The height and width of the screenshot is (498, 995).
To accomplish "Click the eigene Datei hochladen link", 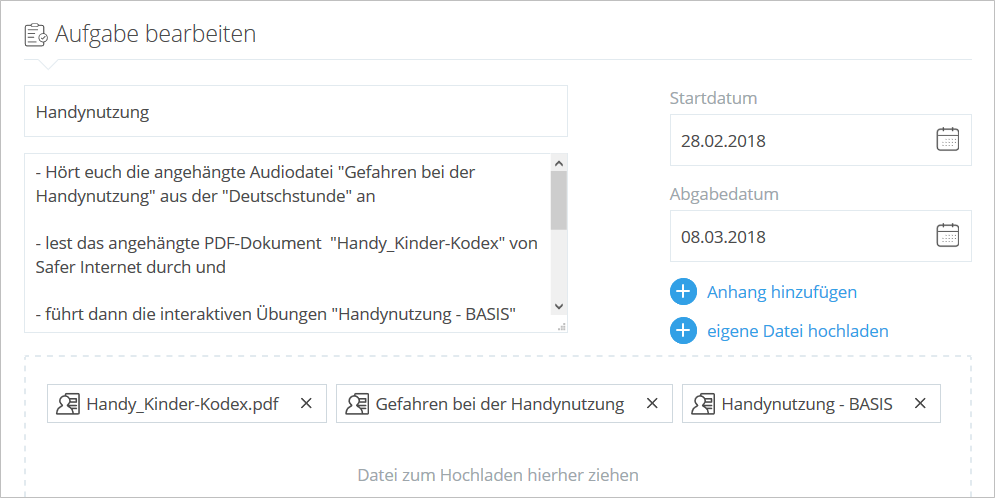I will point(798,331).
